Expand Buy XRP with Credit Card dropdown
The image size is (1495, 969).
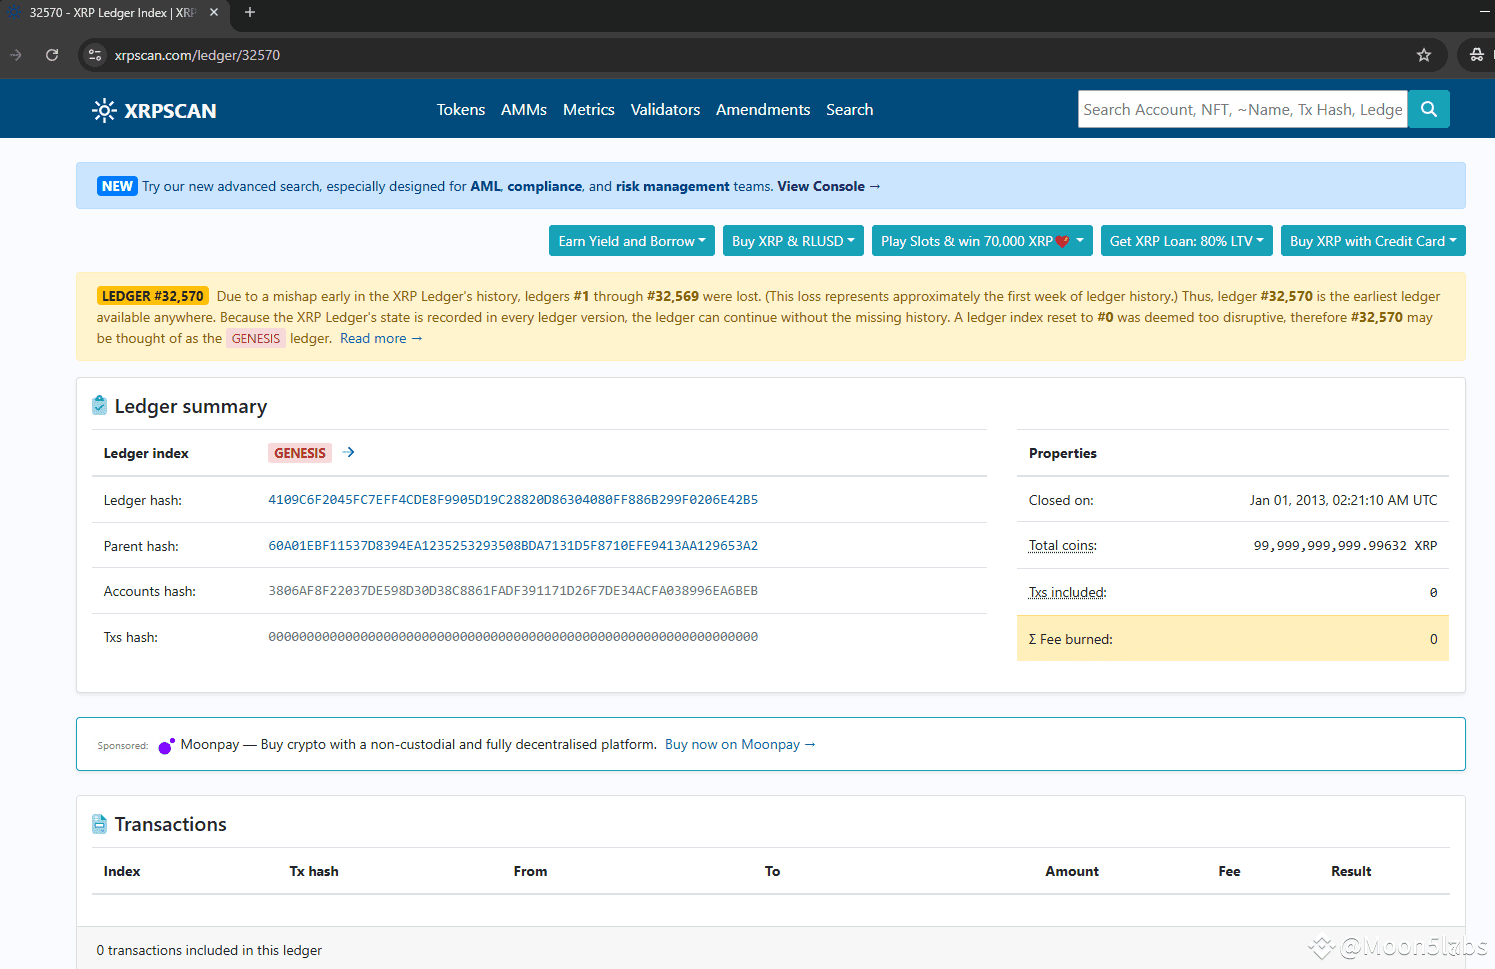click(x=1372, y=241)
